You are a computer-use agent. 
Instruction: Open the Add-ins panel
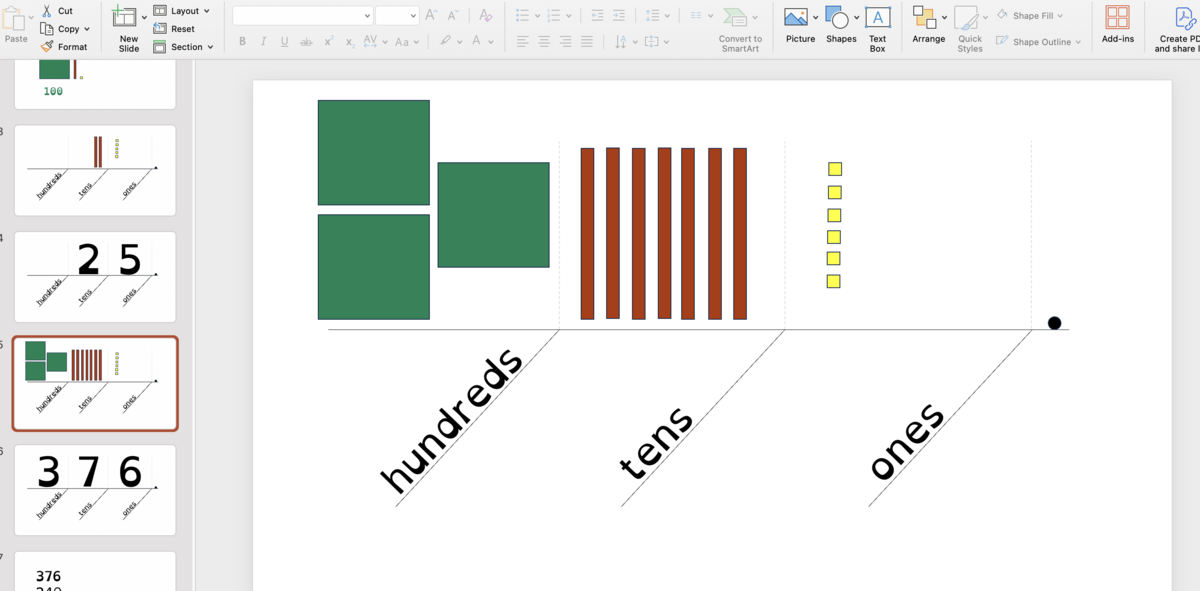click(1117, 25)
